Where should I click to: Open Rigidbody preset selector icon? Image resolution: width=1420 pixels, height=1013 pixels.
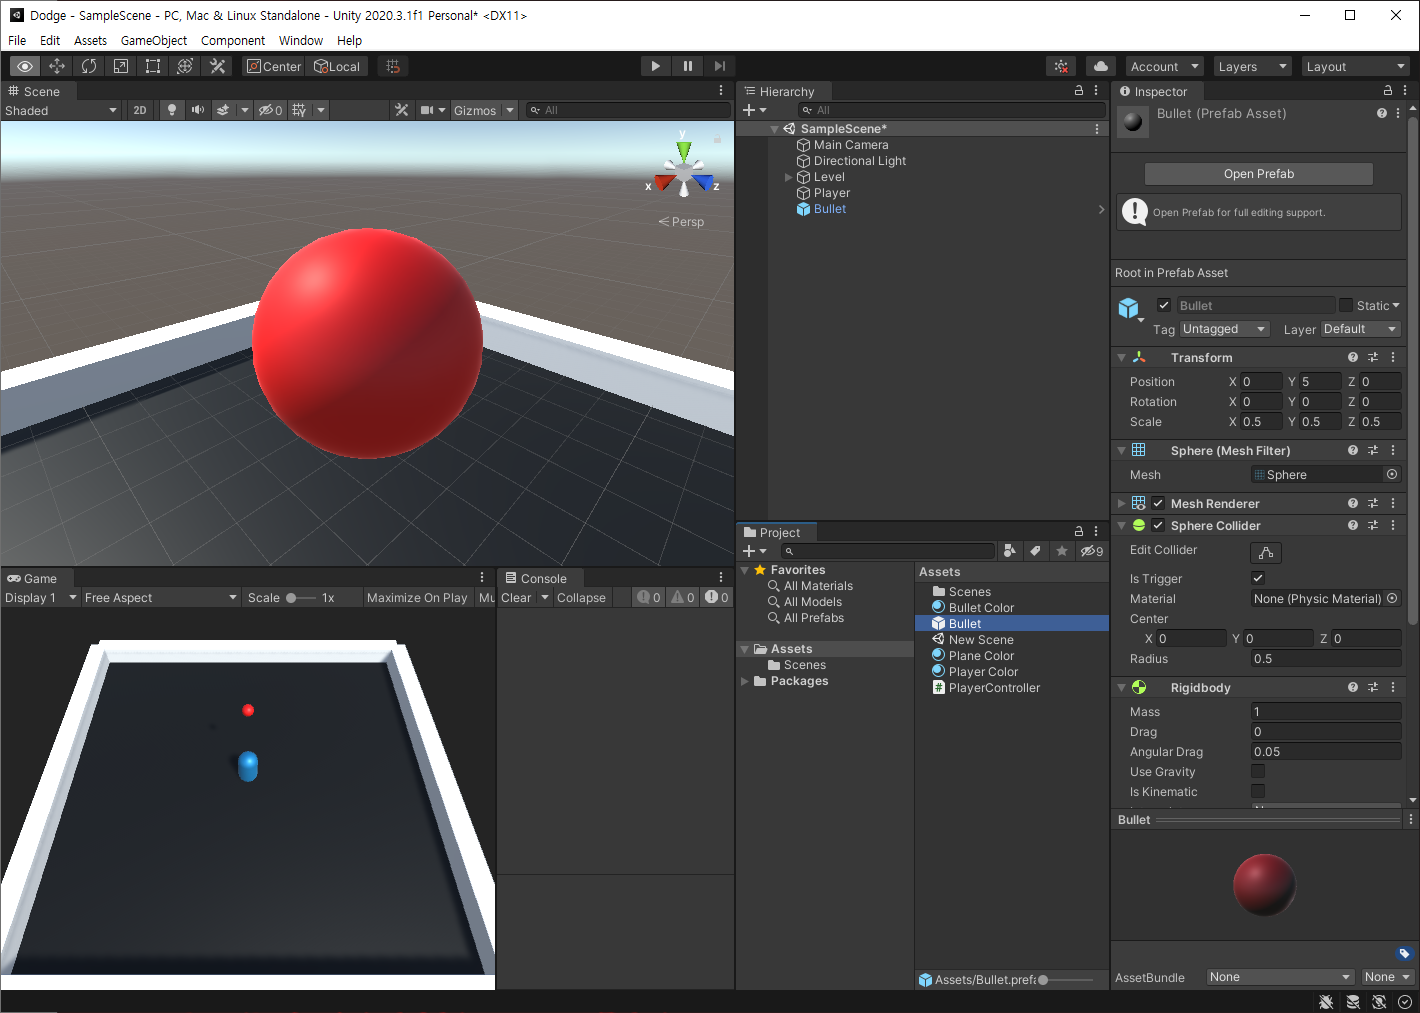1373,687
